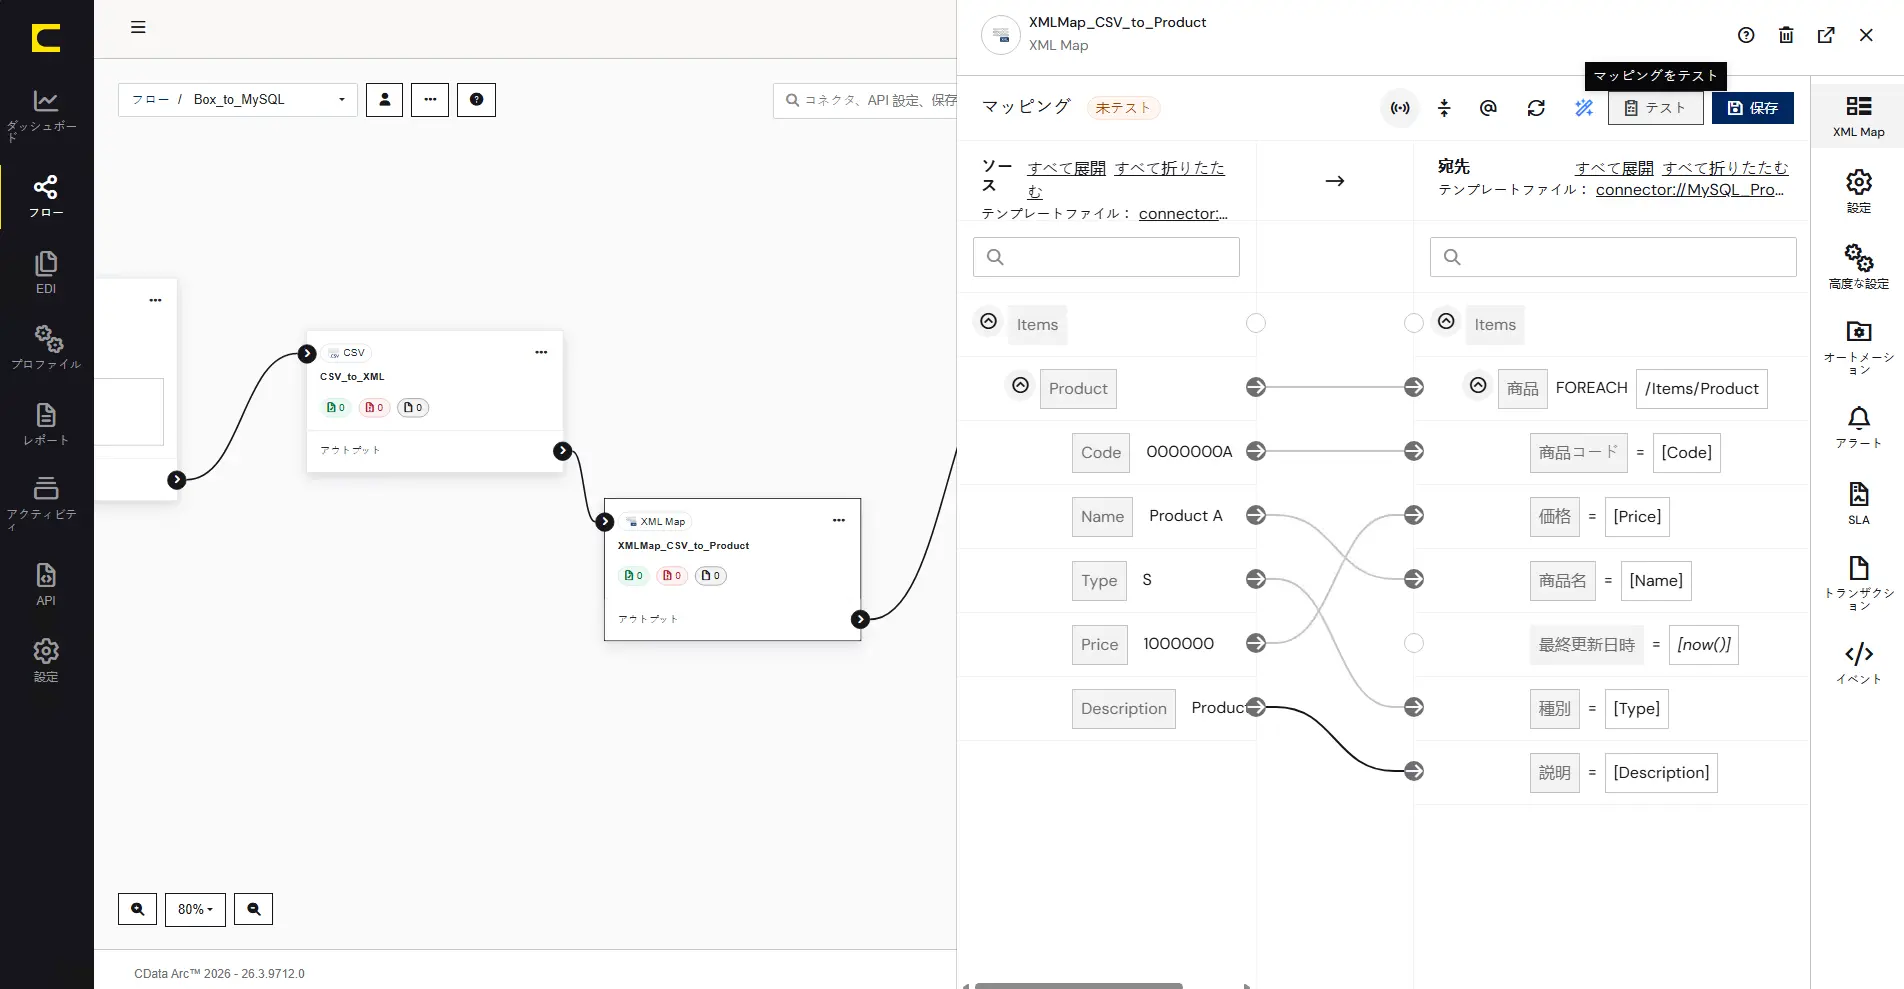1904x989 pixels.
Task: Collapse the source Product node
Action: (x=1020, y=385)
